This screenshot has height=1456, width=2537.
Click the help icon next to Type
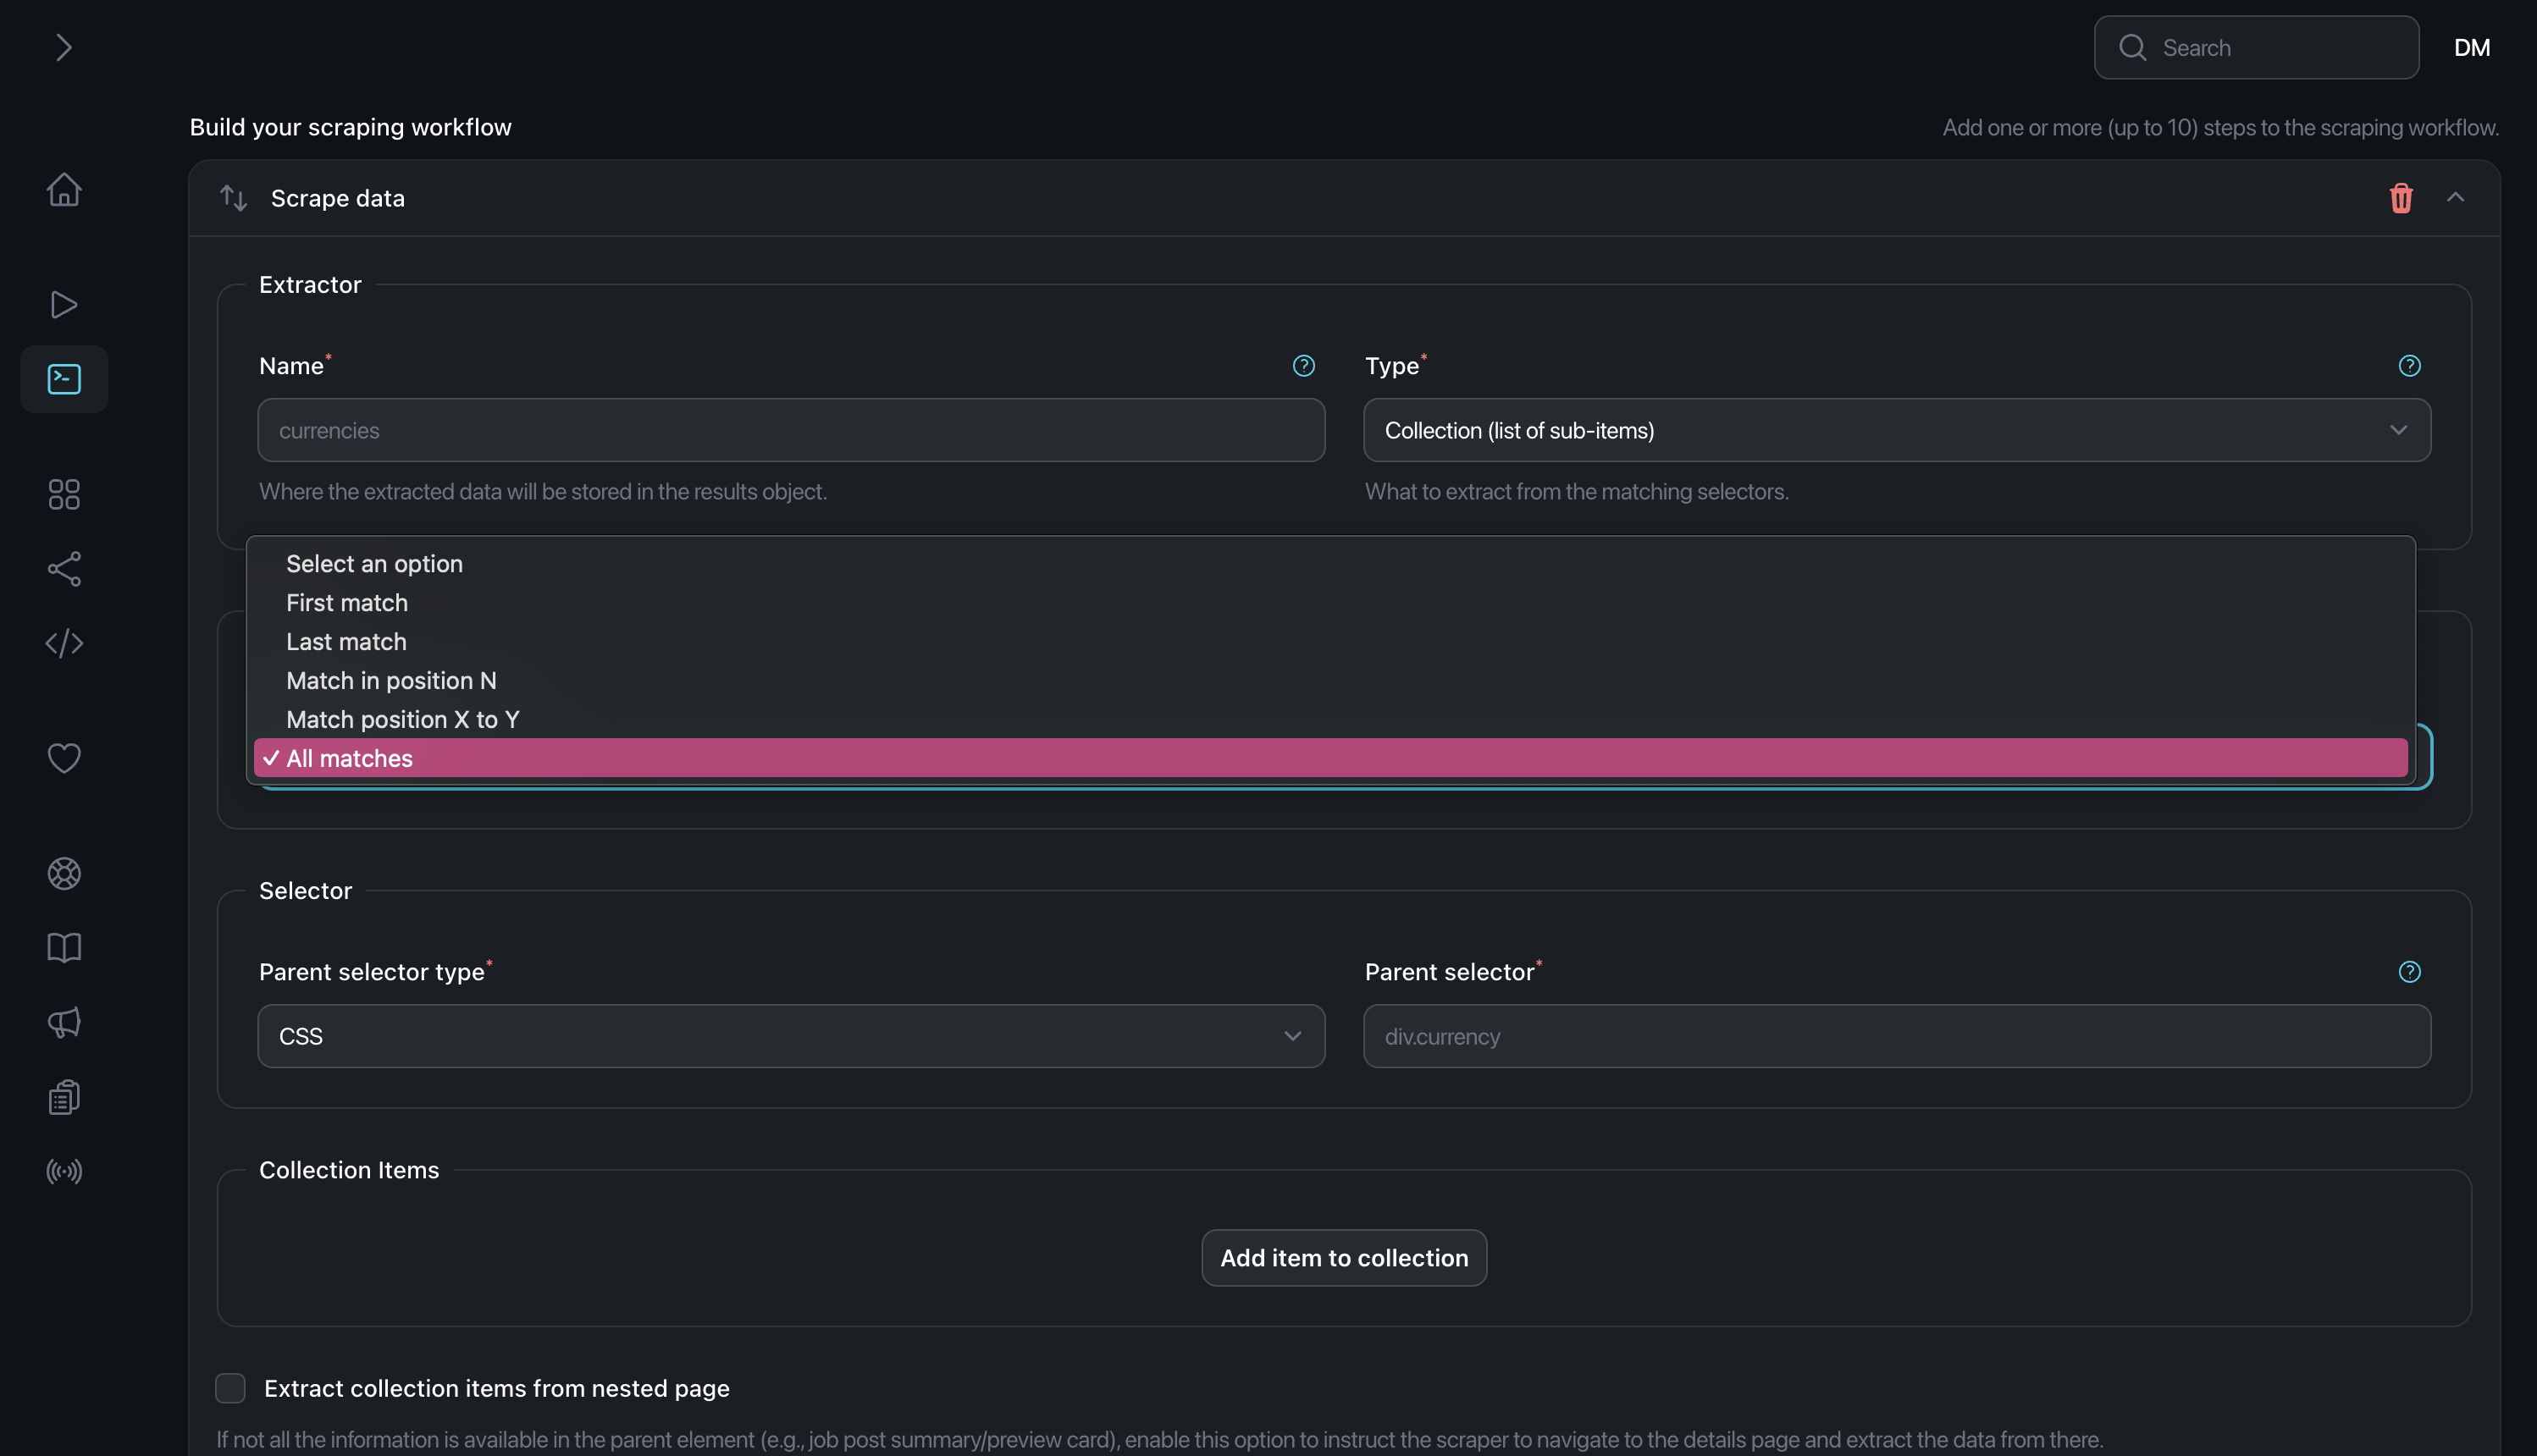coord(2409,366)
